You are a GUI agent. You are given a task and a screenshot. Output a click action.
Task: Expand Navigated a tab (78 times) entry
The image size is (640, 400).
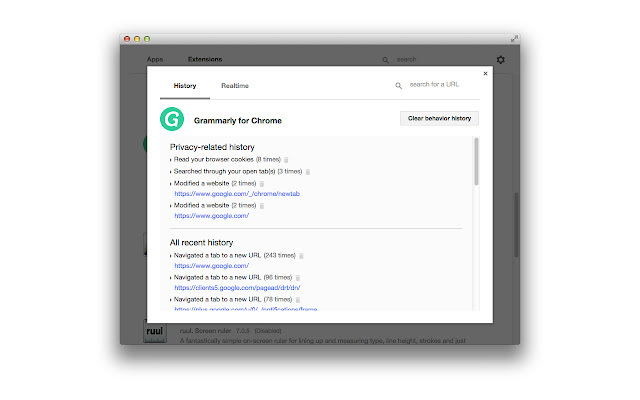(x=171, y=300)
